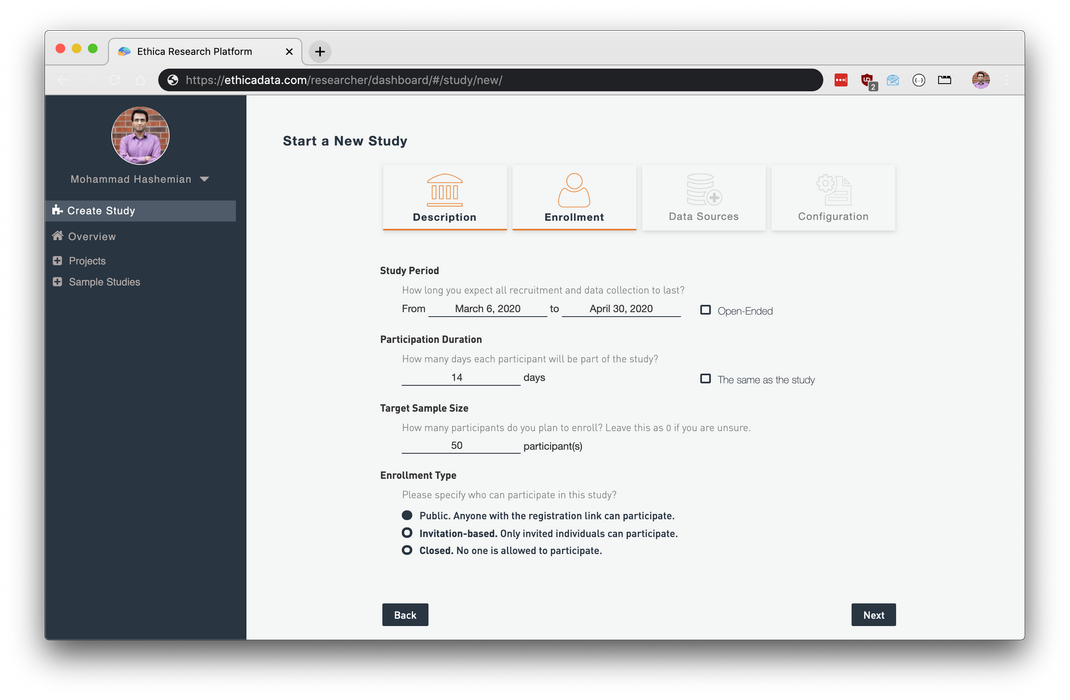Click the Overview home icon in sidebar
The image size is (1070, 700).
58,236
